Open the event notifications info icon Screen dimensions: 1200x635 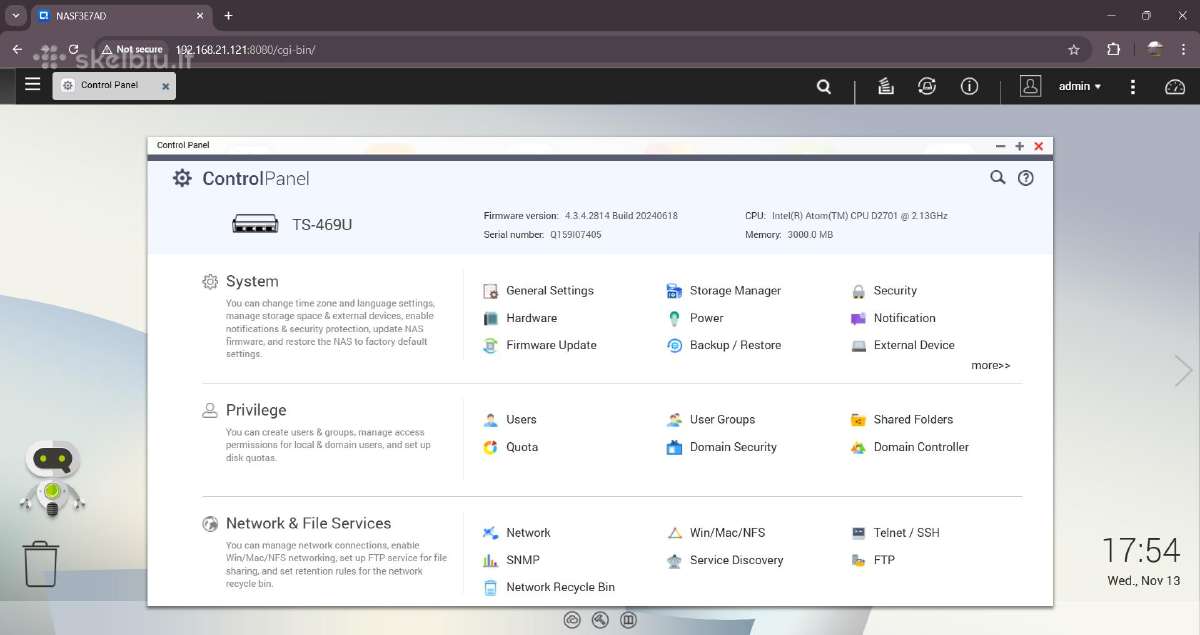[x=969, y=86]
